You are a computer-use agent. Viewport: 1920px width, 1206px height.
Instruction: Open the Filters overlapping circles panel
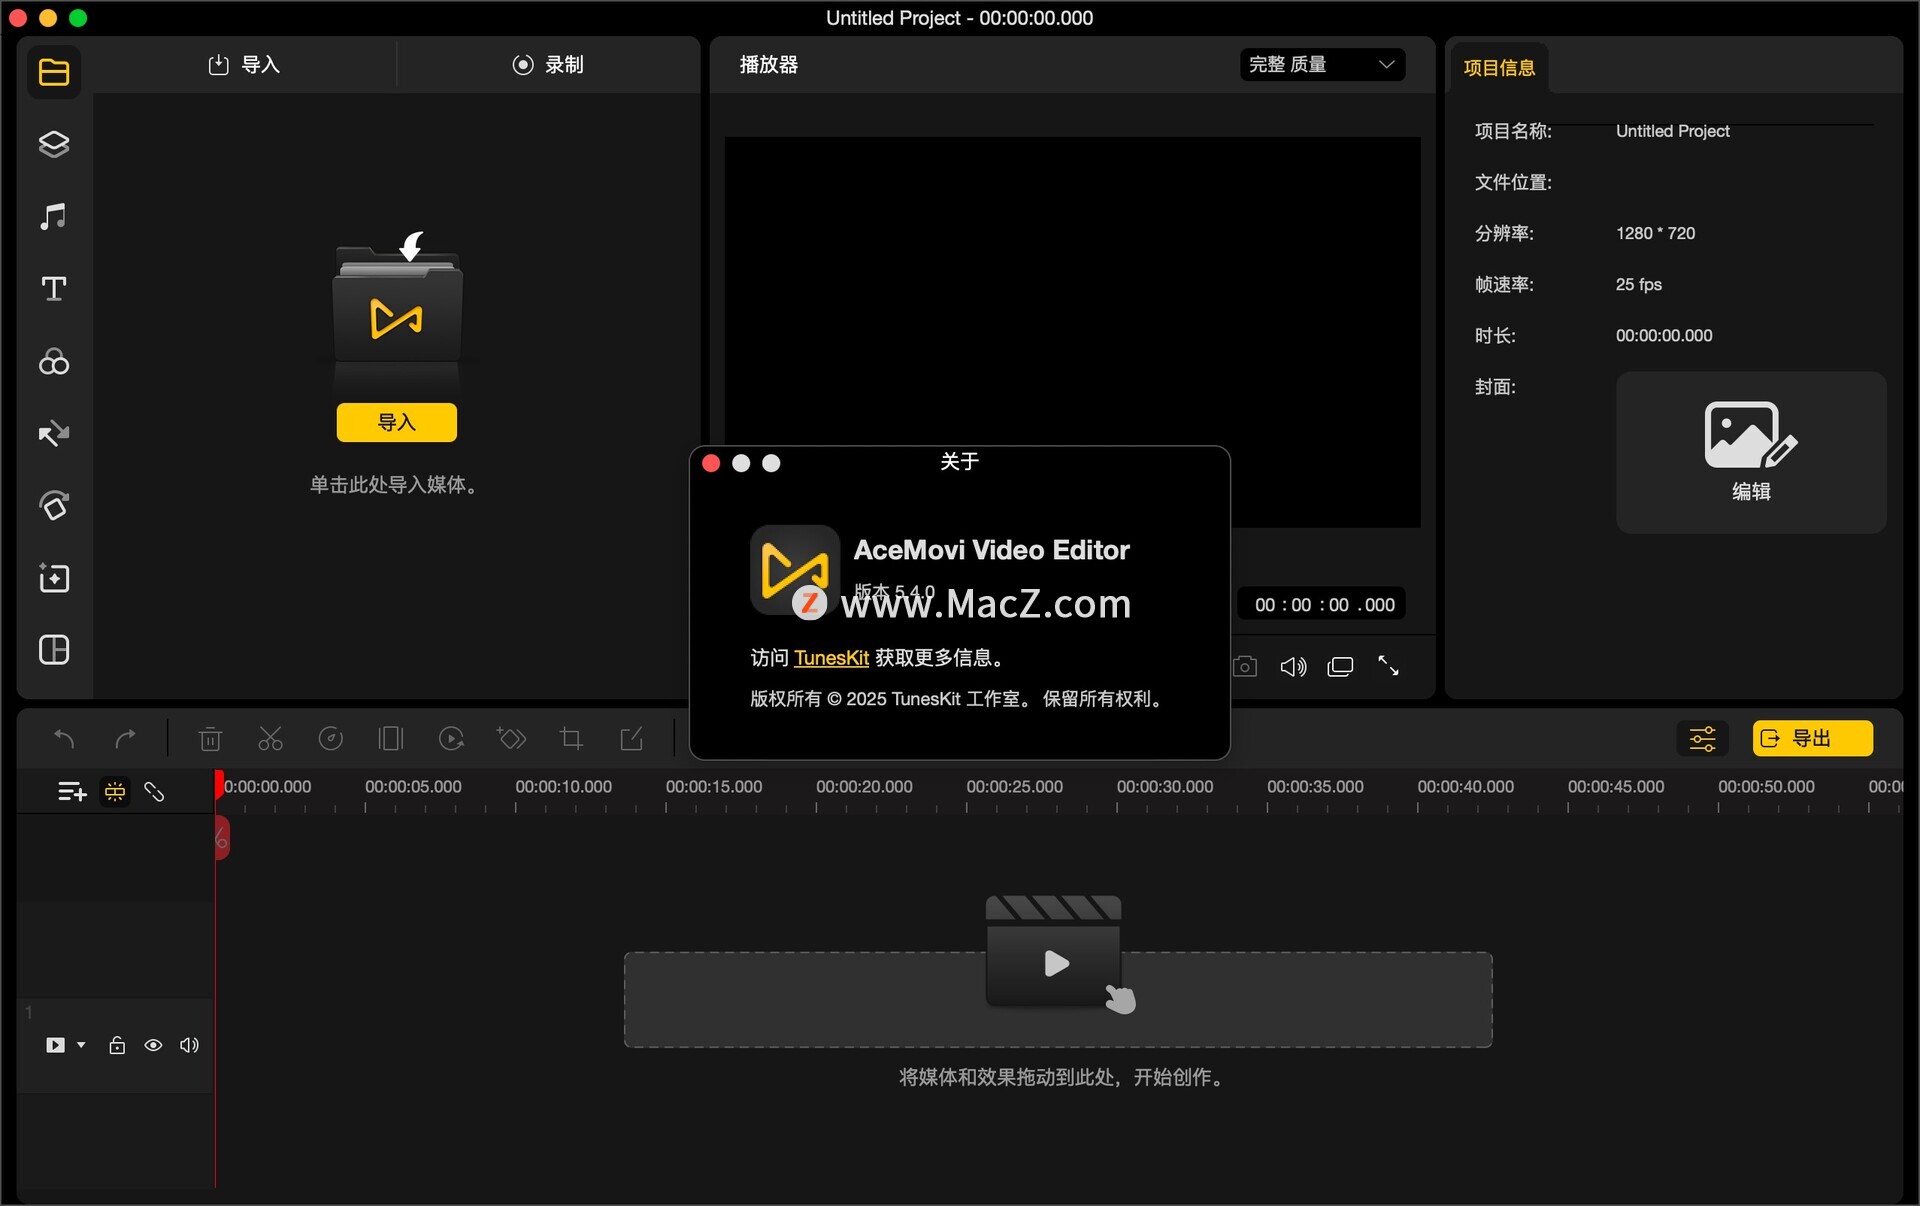click(54, 361)
